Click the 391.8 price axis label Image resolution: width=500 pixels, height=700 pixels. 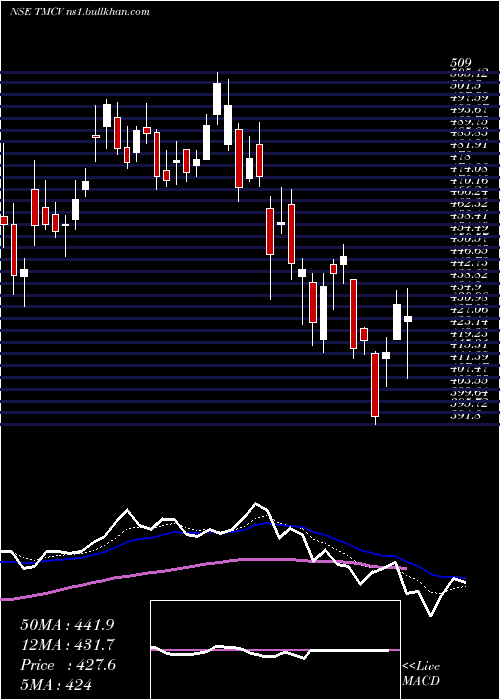[465, 417]
